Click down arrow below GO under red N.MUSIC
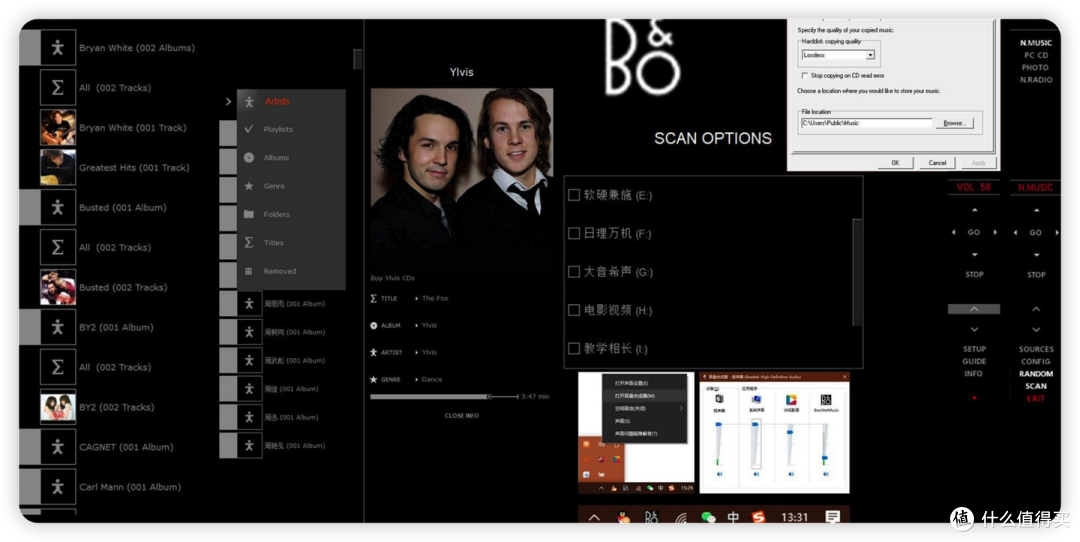Image resolution: width=1080 pixels, height=542 pixels. pos(1036,254)
